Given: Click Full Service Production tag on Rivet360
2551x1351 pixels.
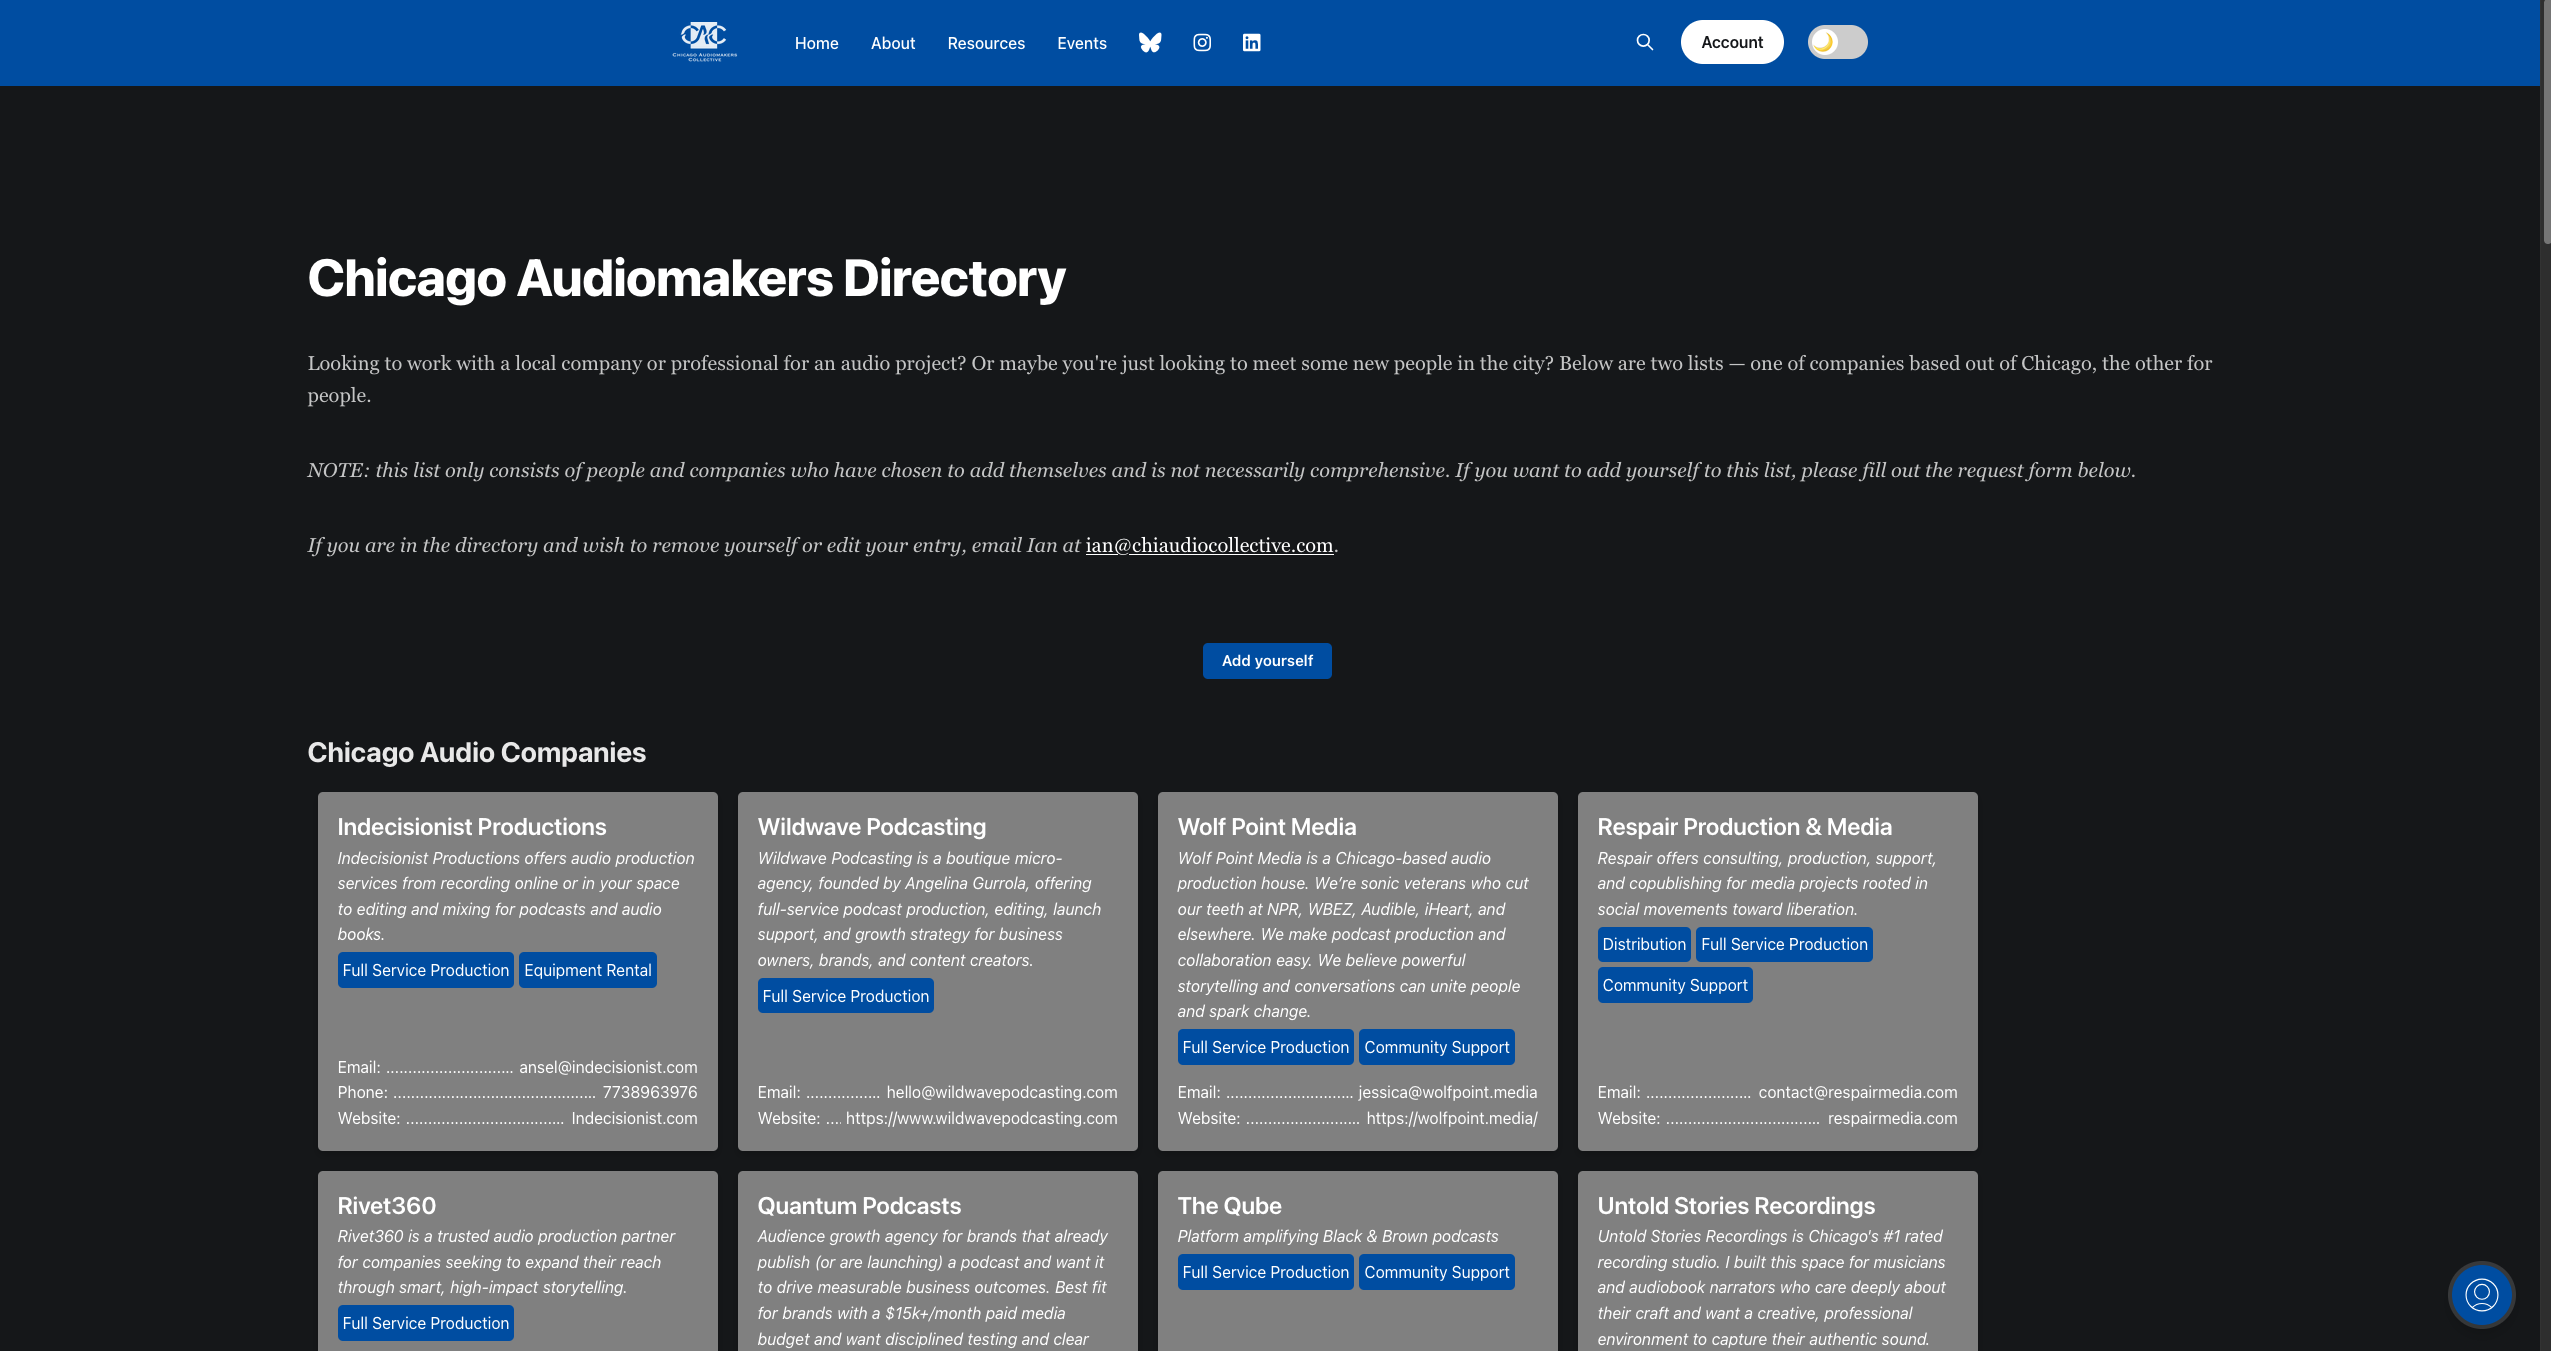Looking at the screenshot, I should (426, 1323).
